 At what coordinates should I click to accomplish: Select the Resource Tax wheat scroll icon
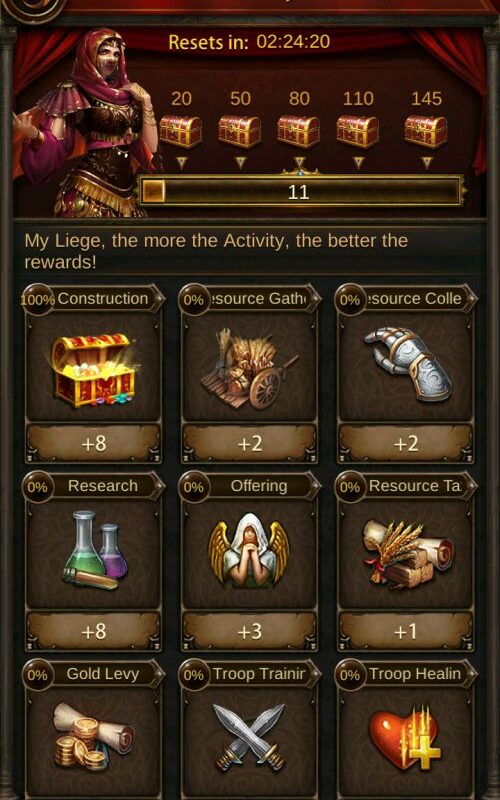(407, 553)
